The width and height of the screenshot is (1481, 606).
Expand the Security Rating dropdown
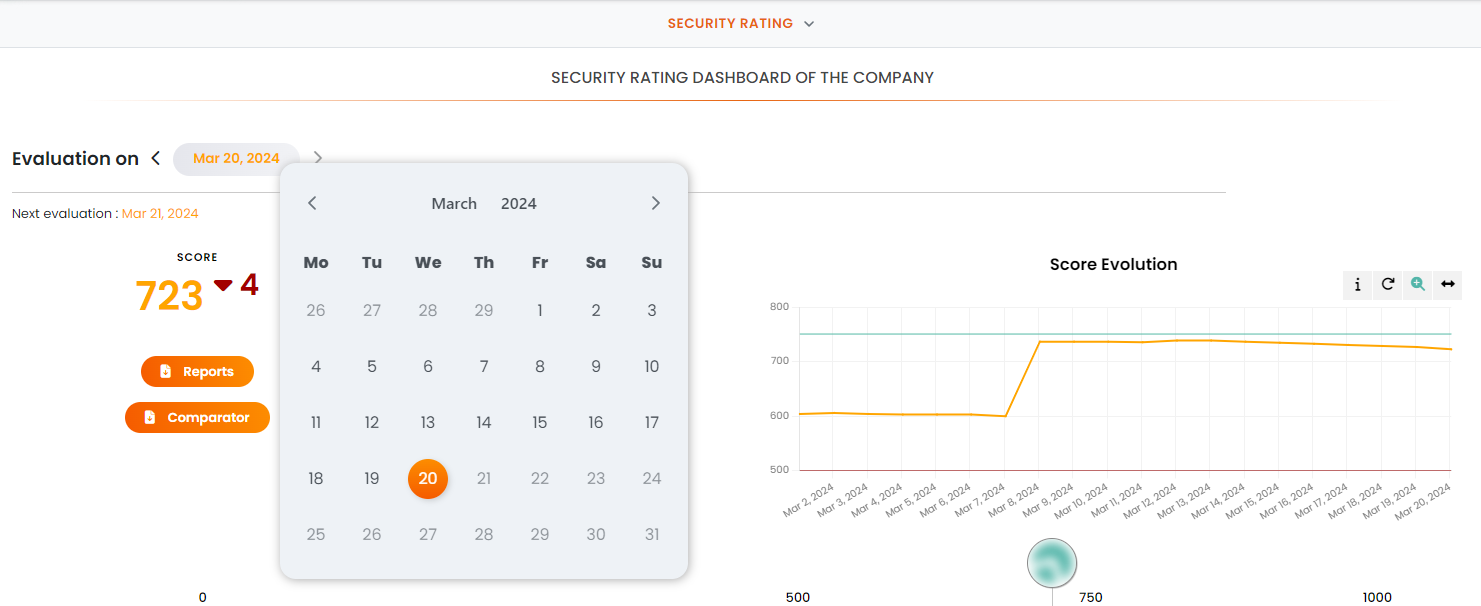click(741, 23)
